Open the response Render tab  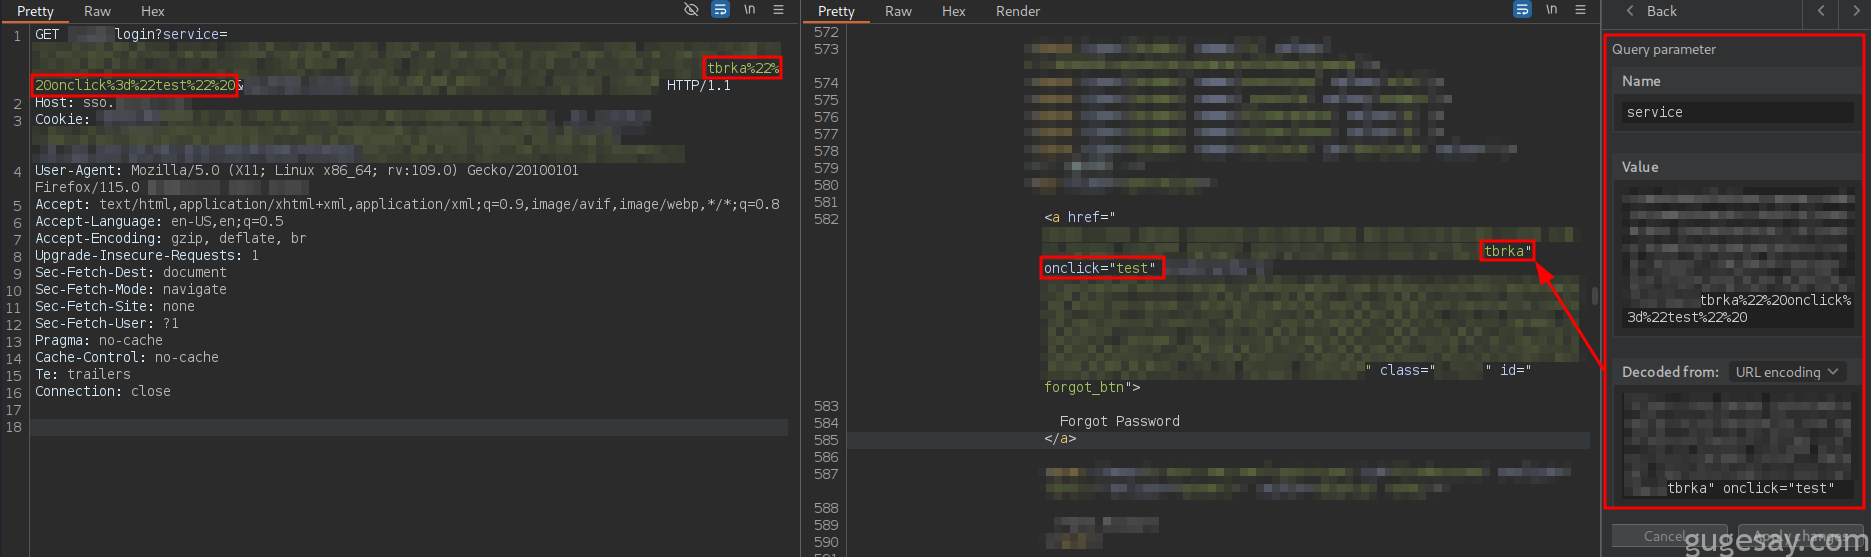tap(1017, 11)
